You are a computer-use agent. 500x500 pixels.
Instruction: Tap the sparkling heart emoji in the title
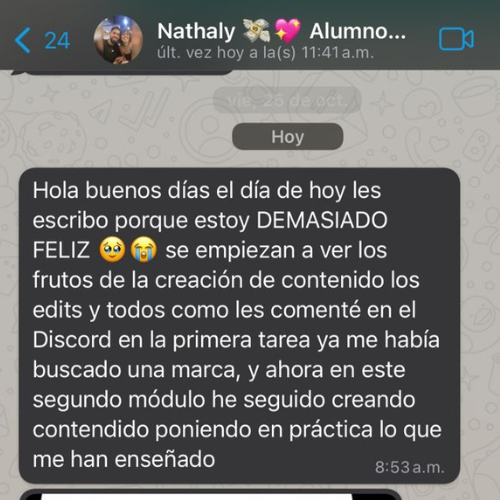tap(287, 31)
